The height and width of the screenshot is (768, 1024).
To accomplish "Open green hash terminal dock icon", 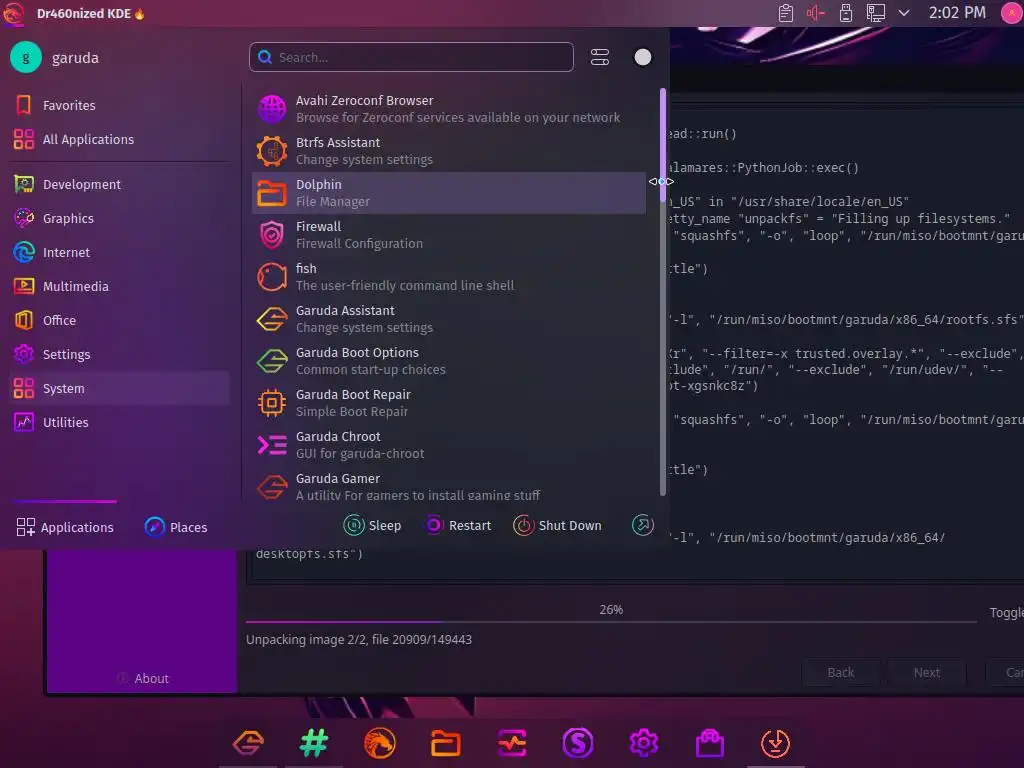I will tap(313, 743).
